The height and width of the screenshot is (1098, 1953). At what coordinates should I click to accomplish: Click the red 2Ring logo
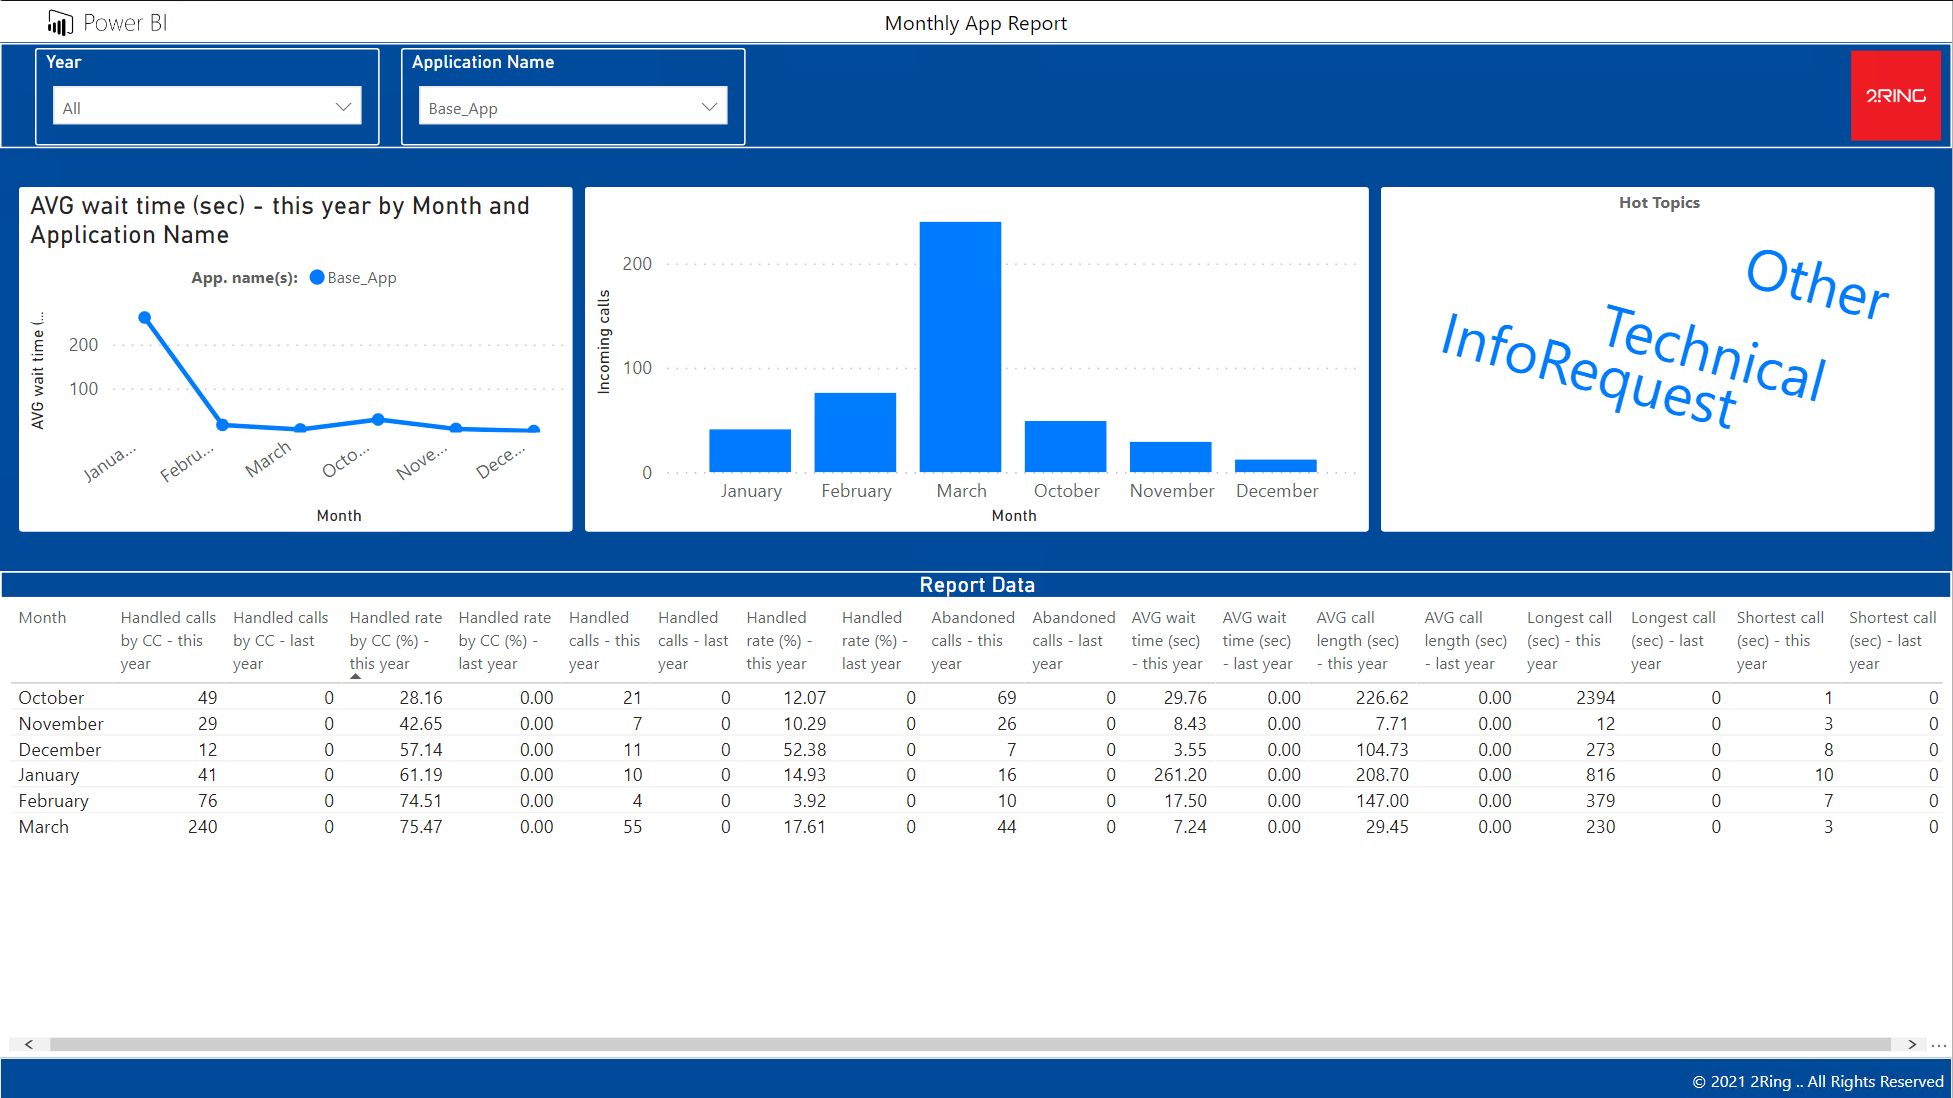1895,96
